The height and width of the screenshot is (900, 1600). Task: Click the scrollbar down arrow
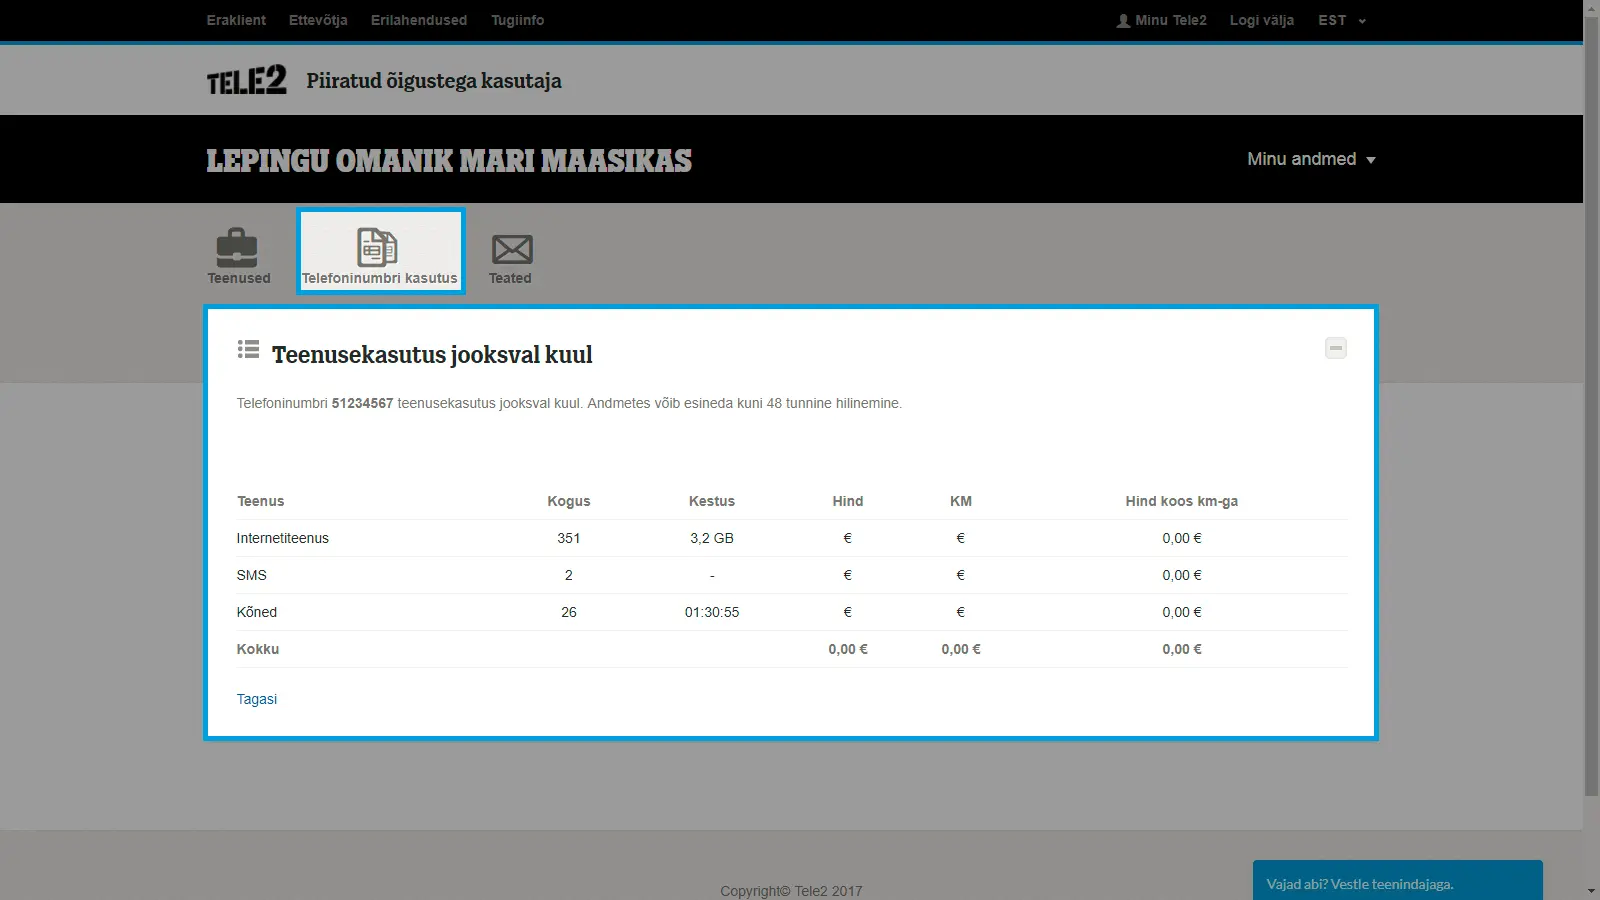coord(1591,890)
